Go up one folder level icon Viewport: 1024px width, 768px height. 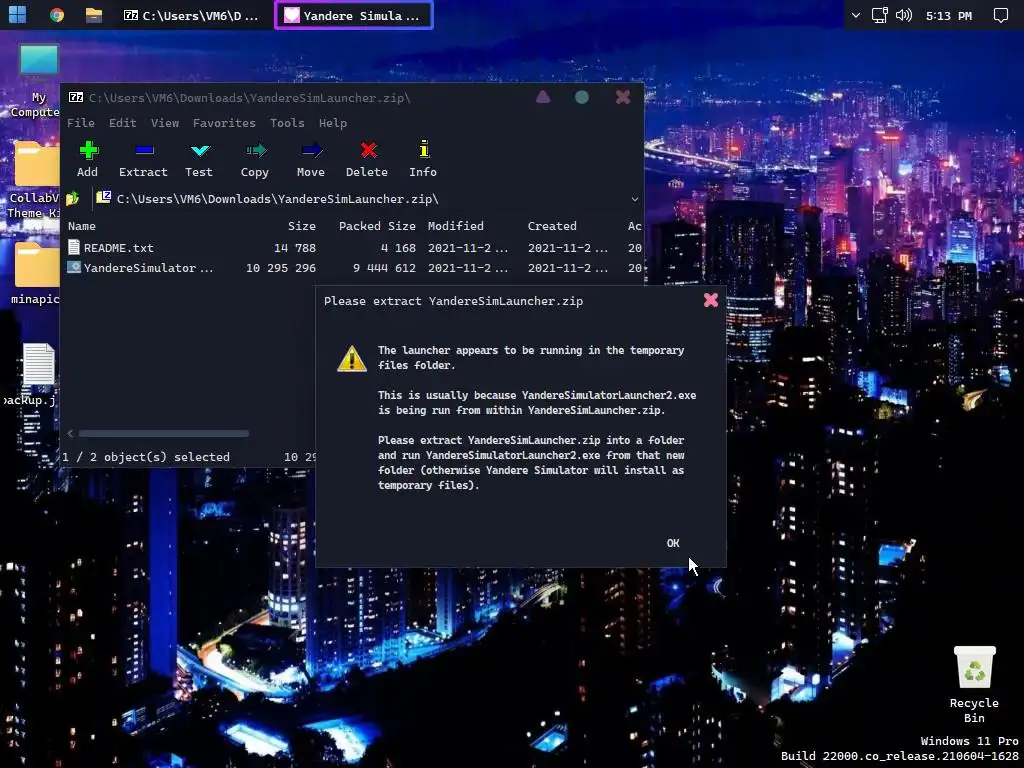click(72, 199)
